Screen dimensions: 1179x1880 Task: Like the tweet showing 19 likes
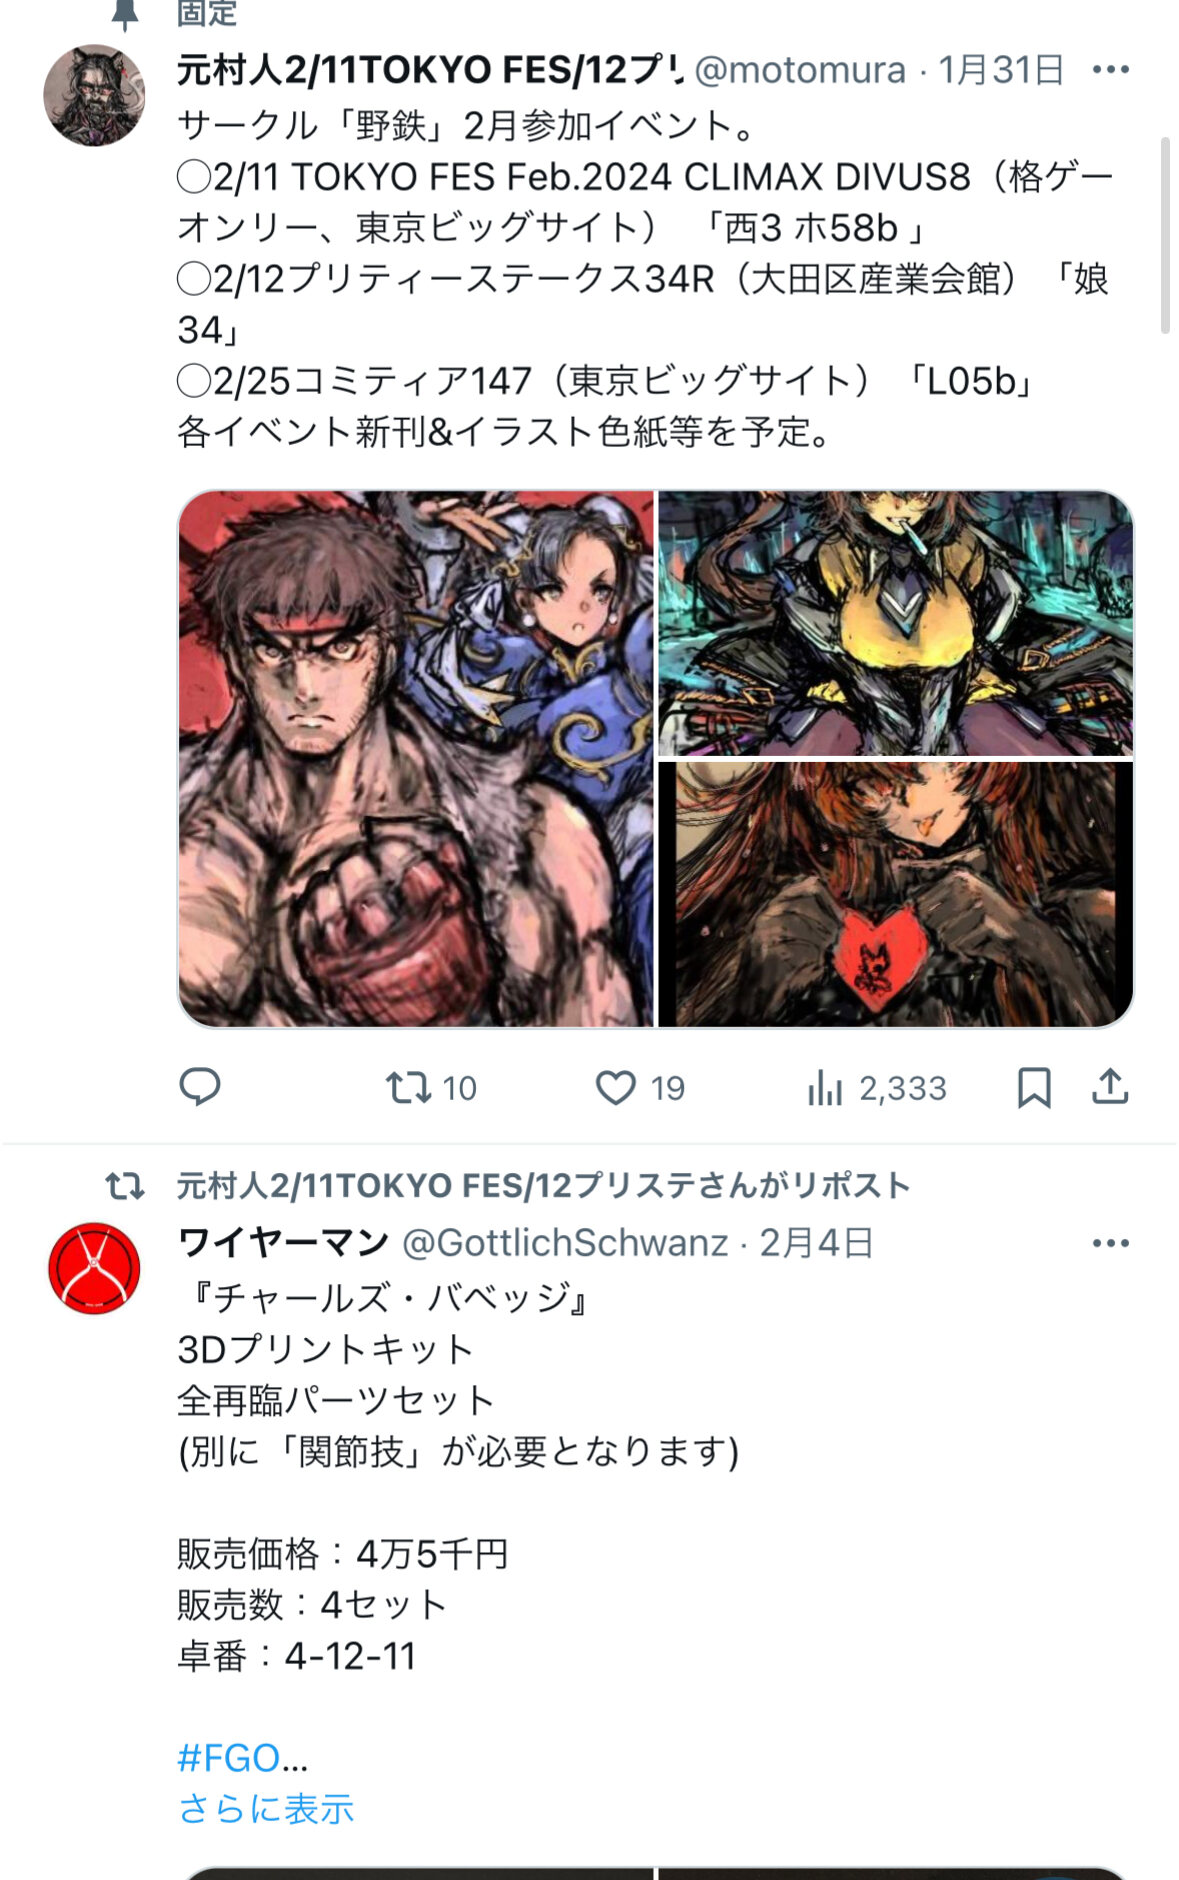pyautogui.click(x=640, y=1087)
